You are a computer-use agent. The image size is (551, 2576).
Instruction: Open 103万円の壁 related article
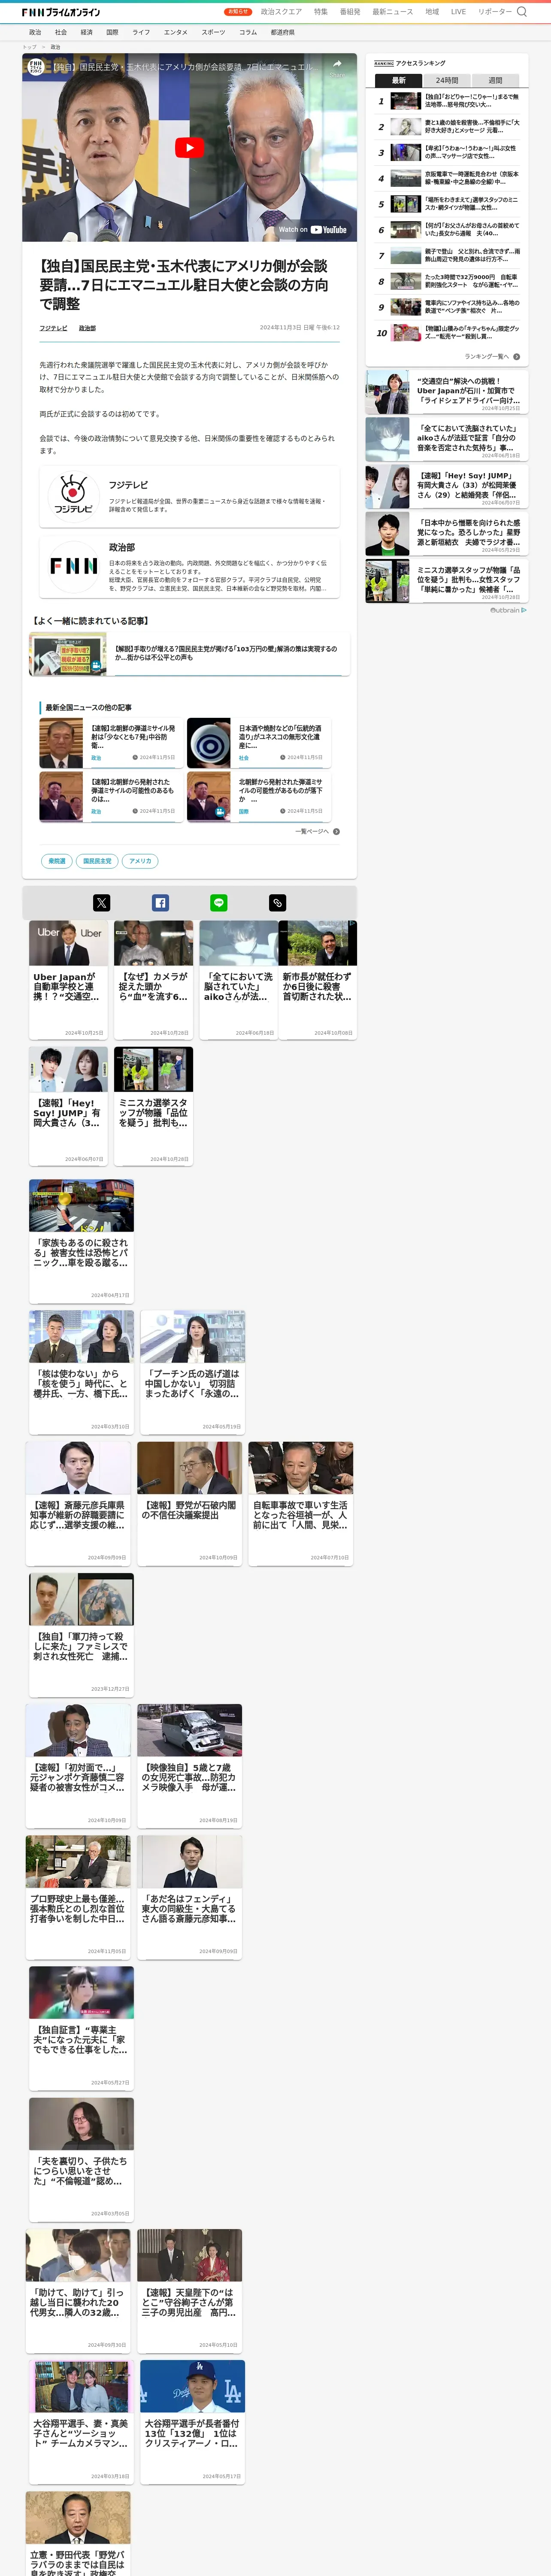(190, 654)
